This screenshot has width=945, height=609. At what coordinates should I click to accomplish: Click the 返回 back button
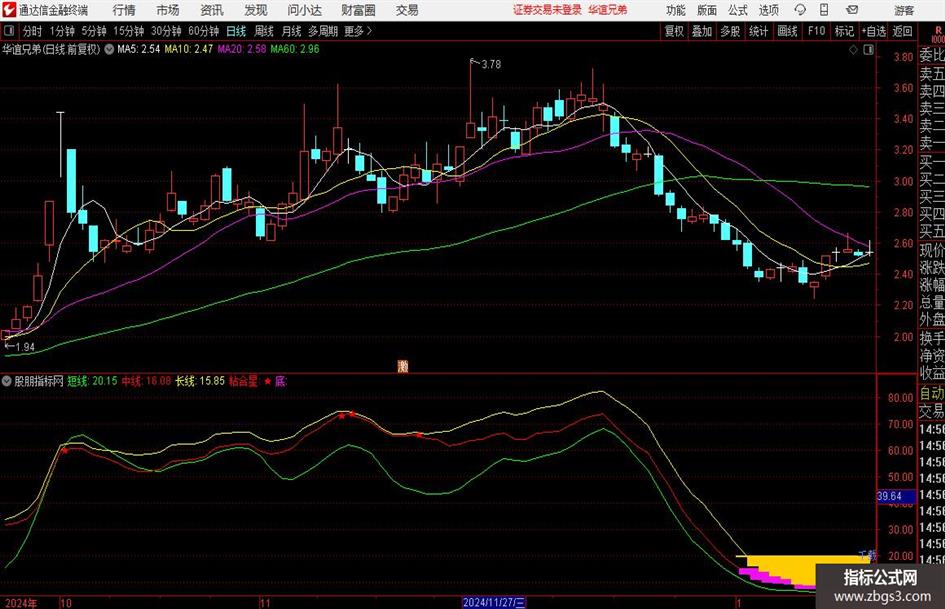(902, 31)
